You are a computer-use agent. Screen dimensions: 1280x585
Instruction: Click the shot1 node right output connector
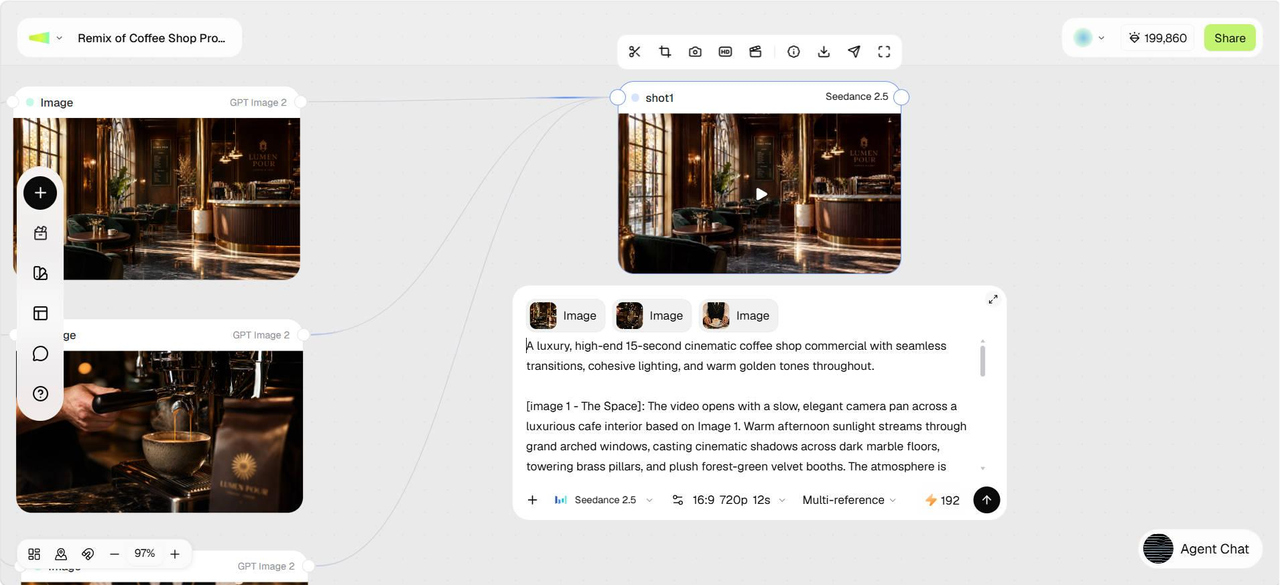901,97
